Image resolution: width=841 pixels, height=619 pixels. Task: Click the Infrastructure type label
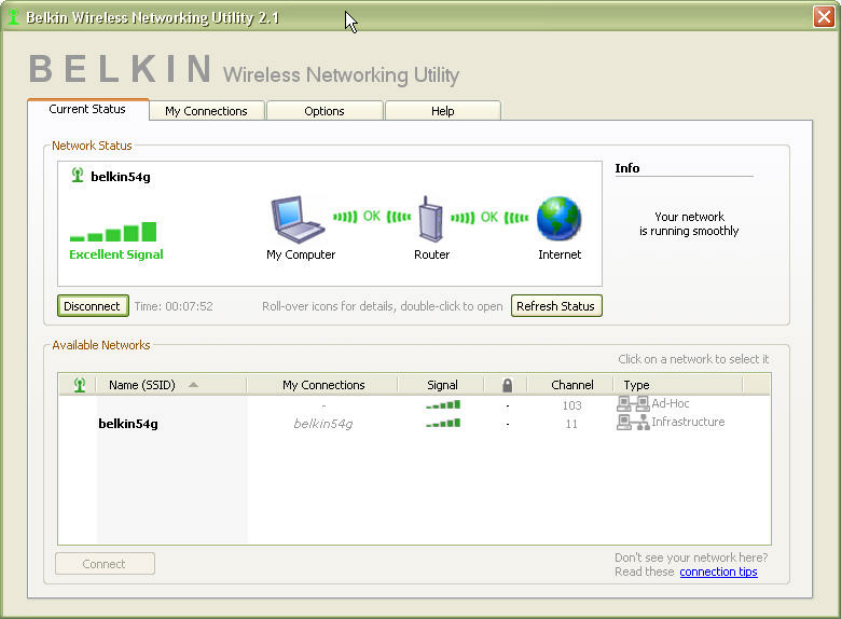688,422
